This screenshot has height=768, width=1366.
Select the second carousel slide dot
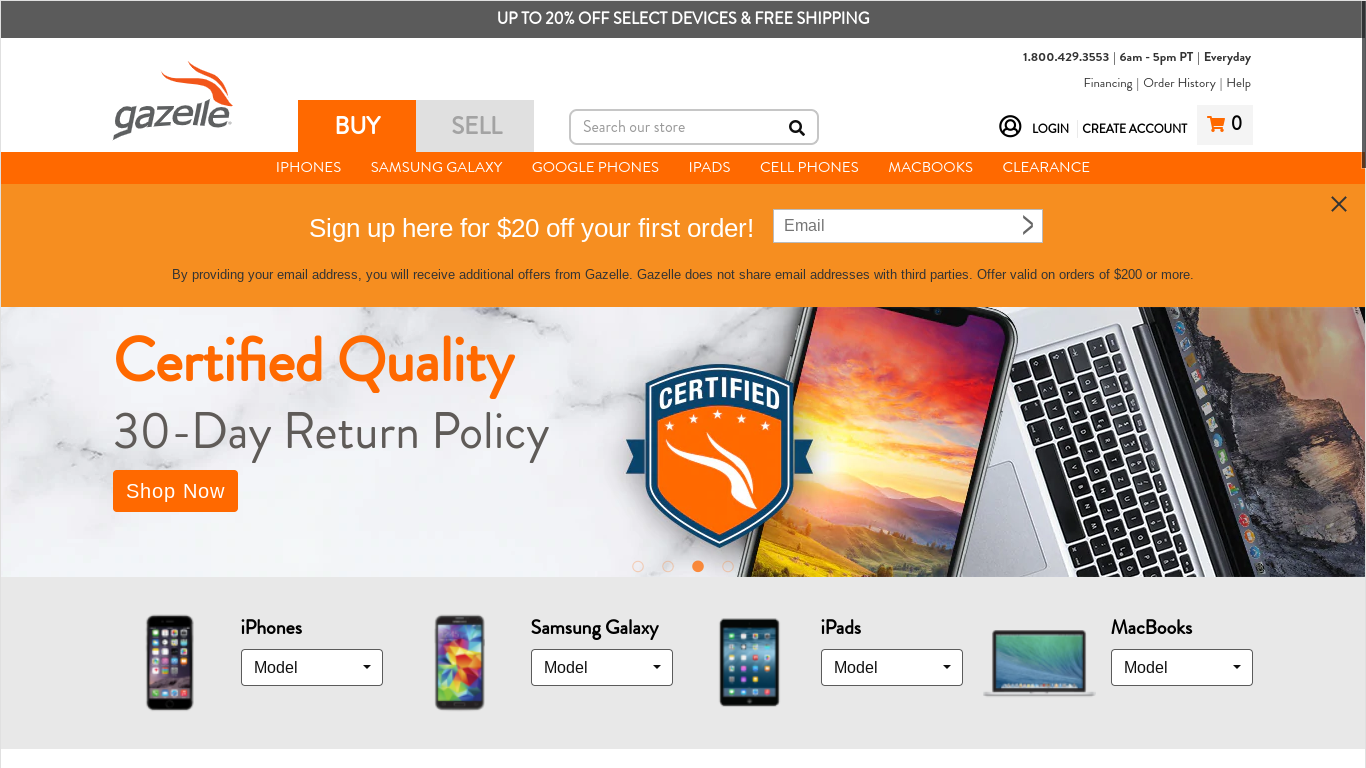pyautogui.click(x=668, y=566)
